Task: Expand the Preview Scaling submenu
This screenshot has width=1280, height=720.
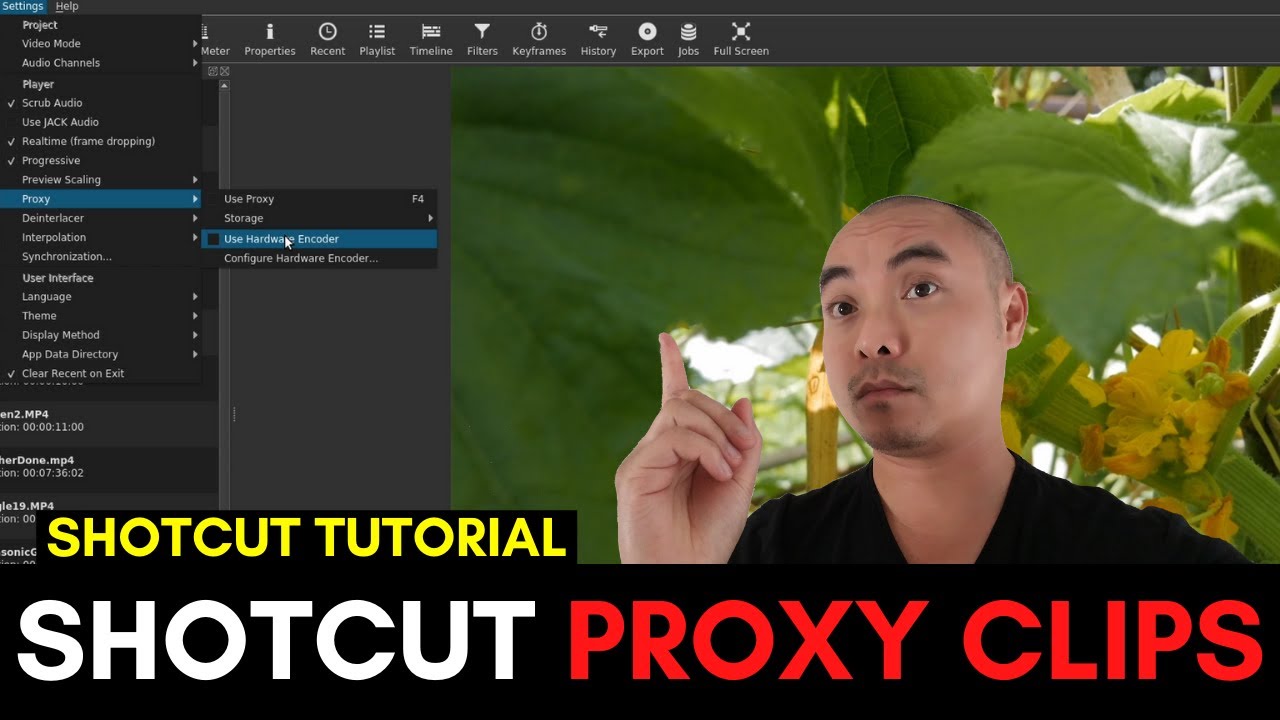Action: [100, 180]
